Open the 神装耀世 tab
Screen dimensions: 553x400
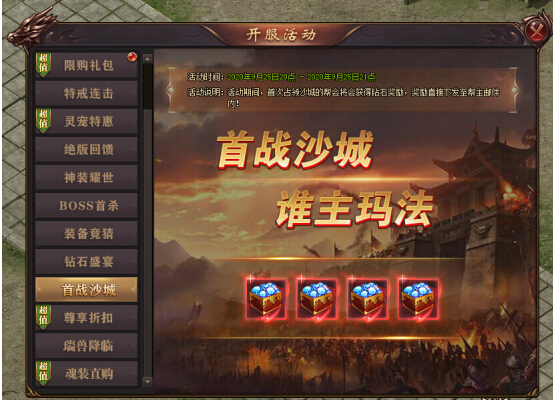(x=86, y=177)
